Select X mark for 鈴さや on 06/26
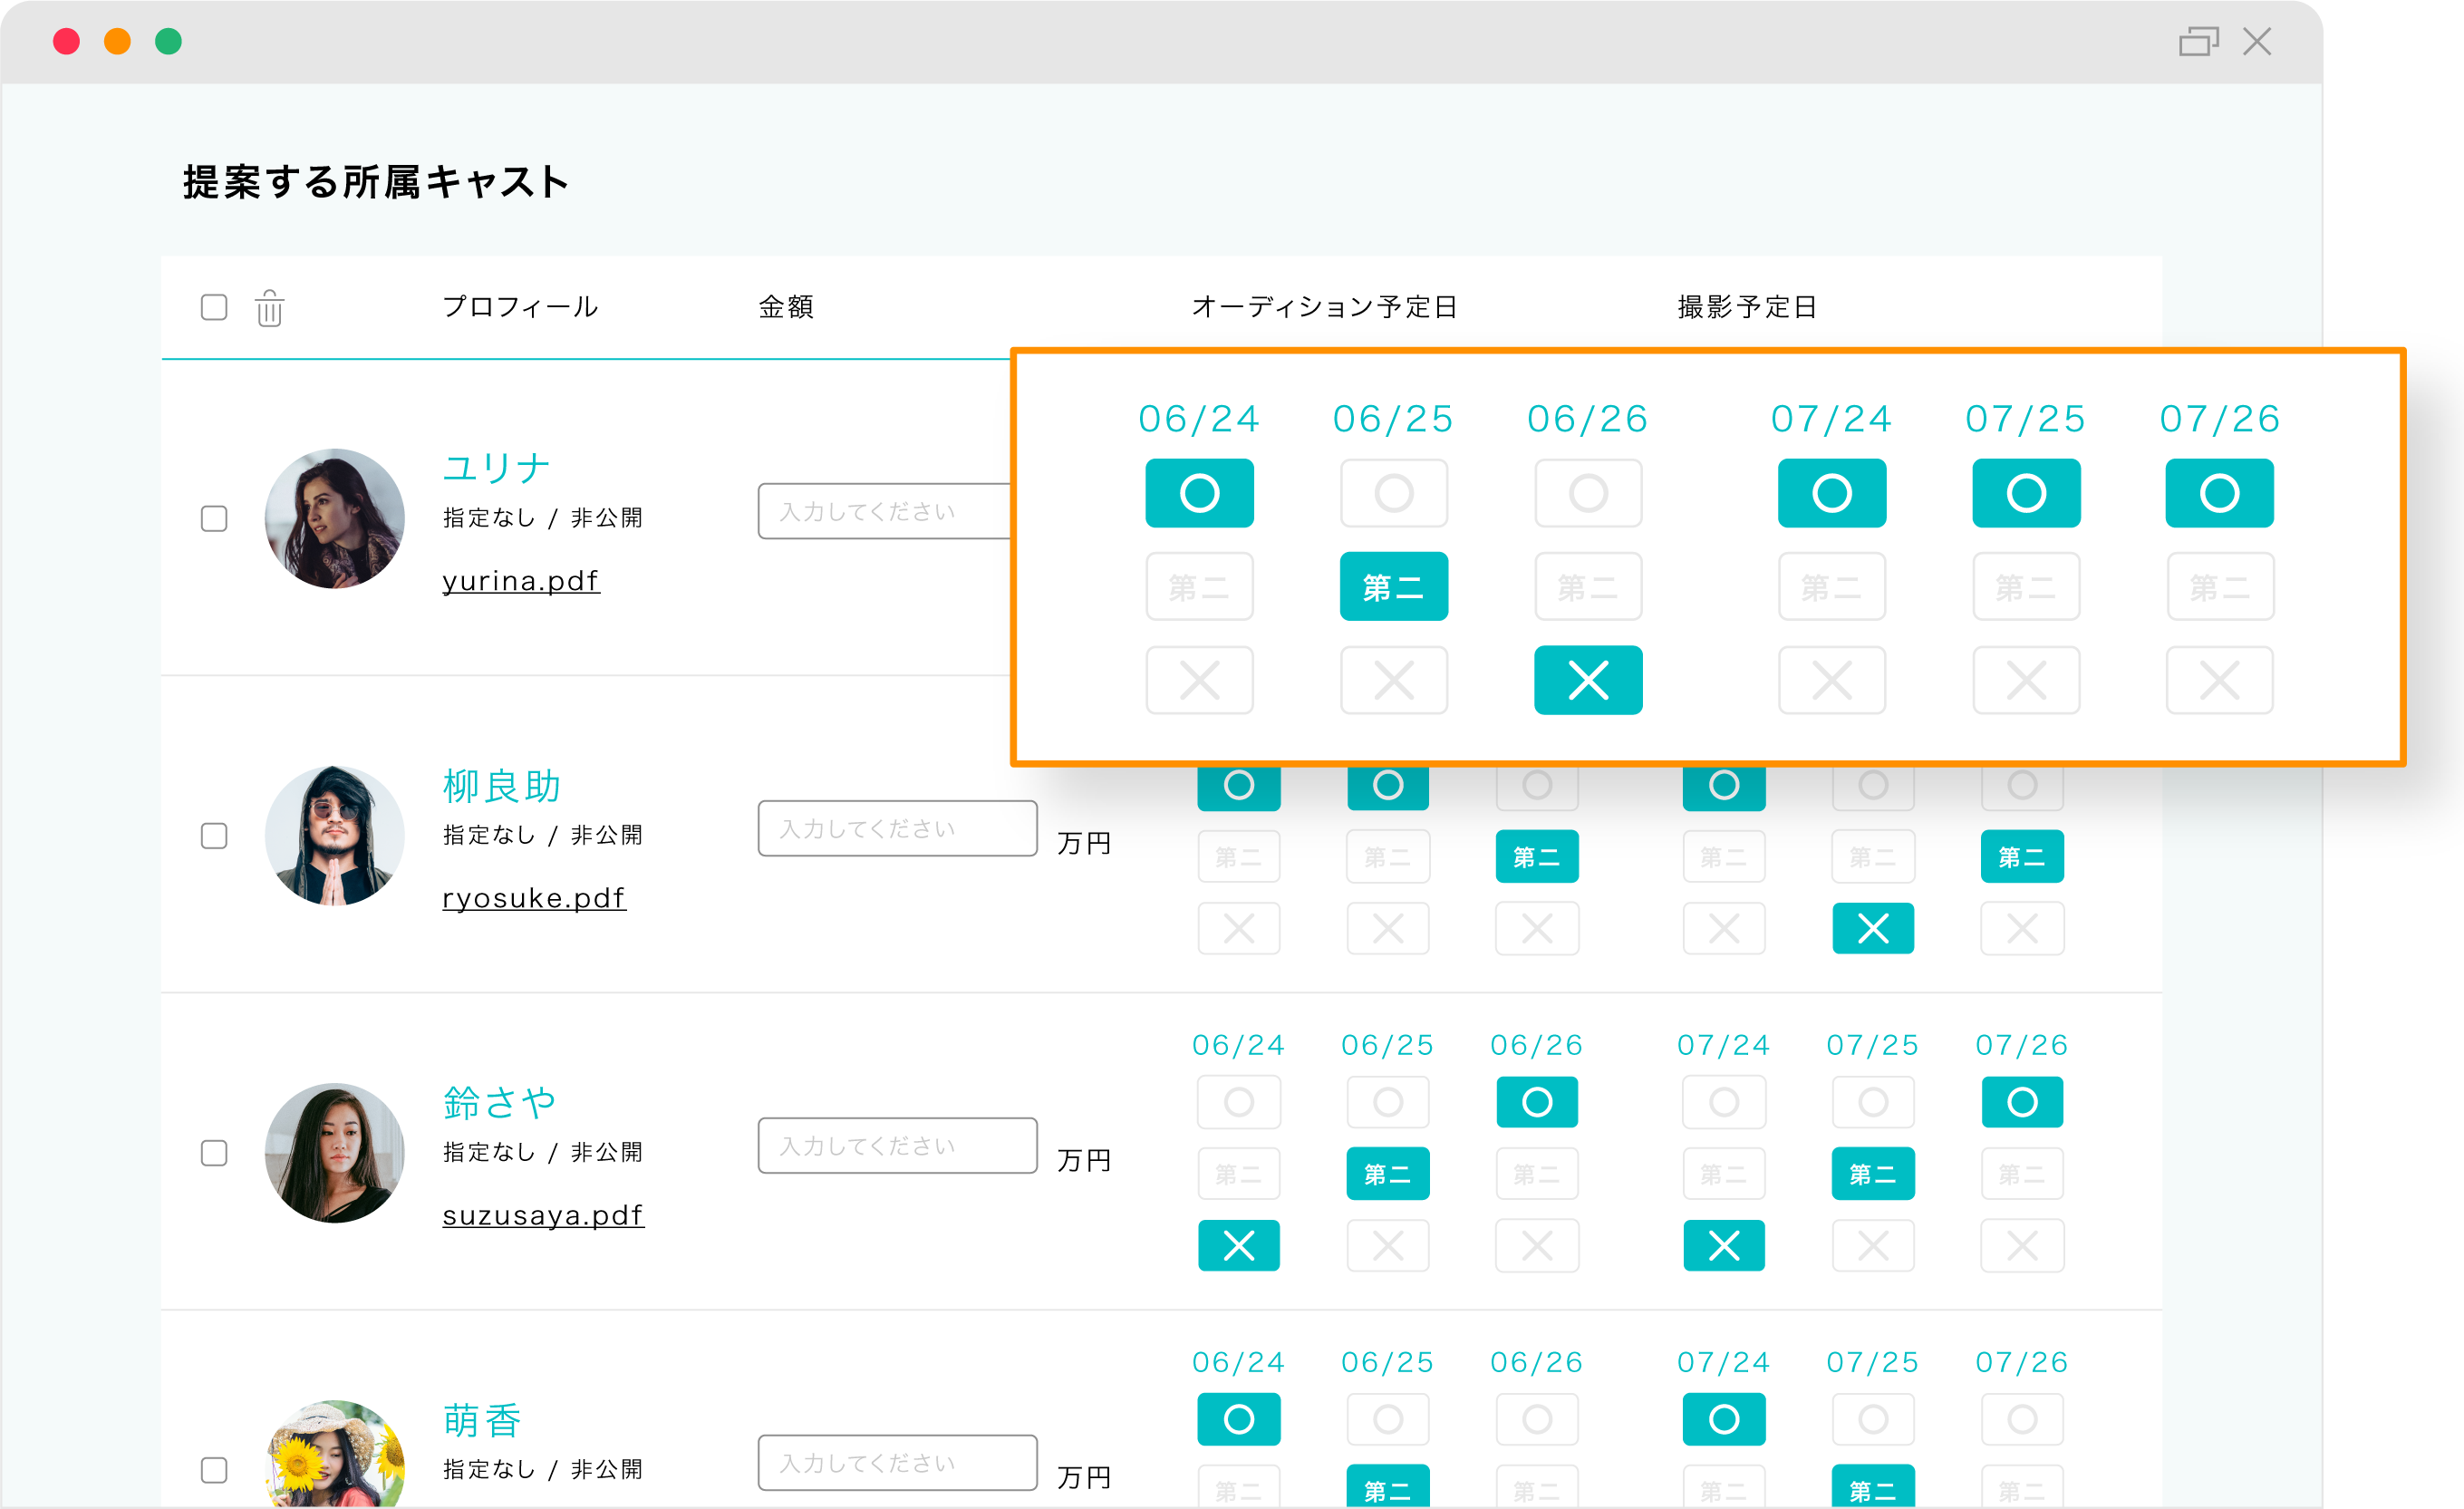Image resolution: width=2464 pixels, height=1509 pixels. pos(1537,1245)
